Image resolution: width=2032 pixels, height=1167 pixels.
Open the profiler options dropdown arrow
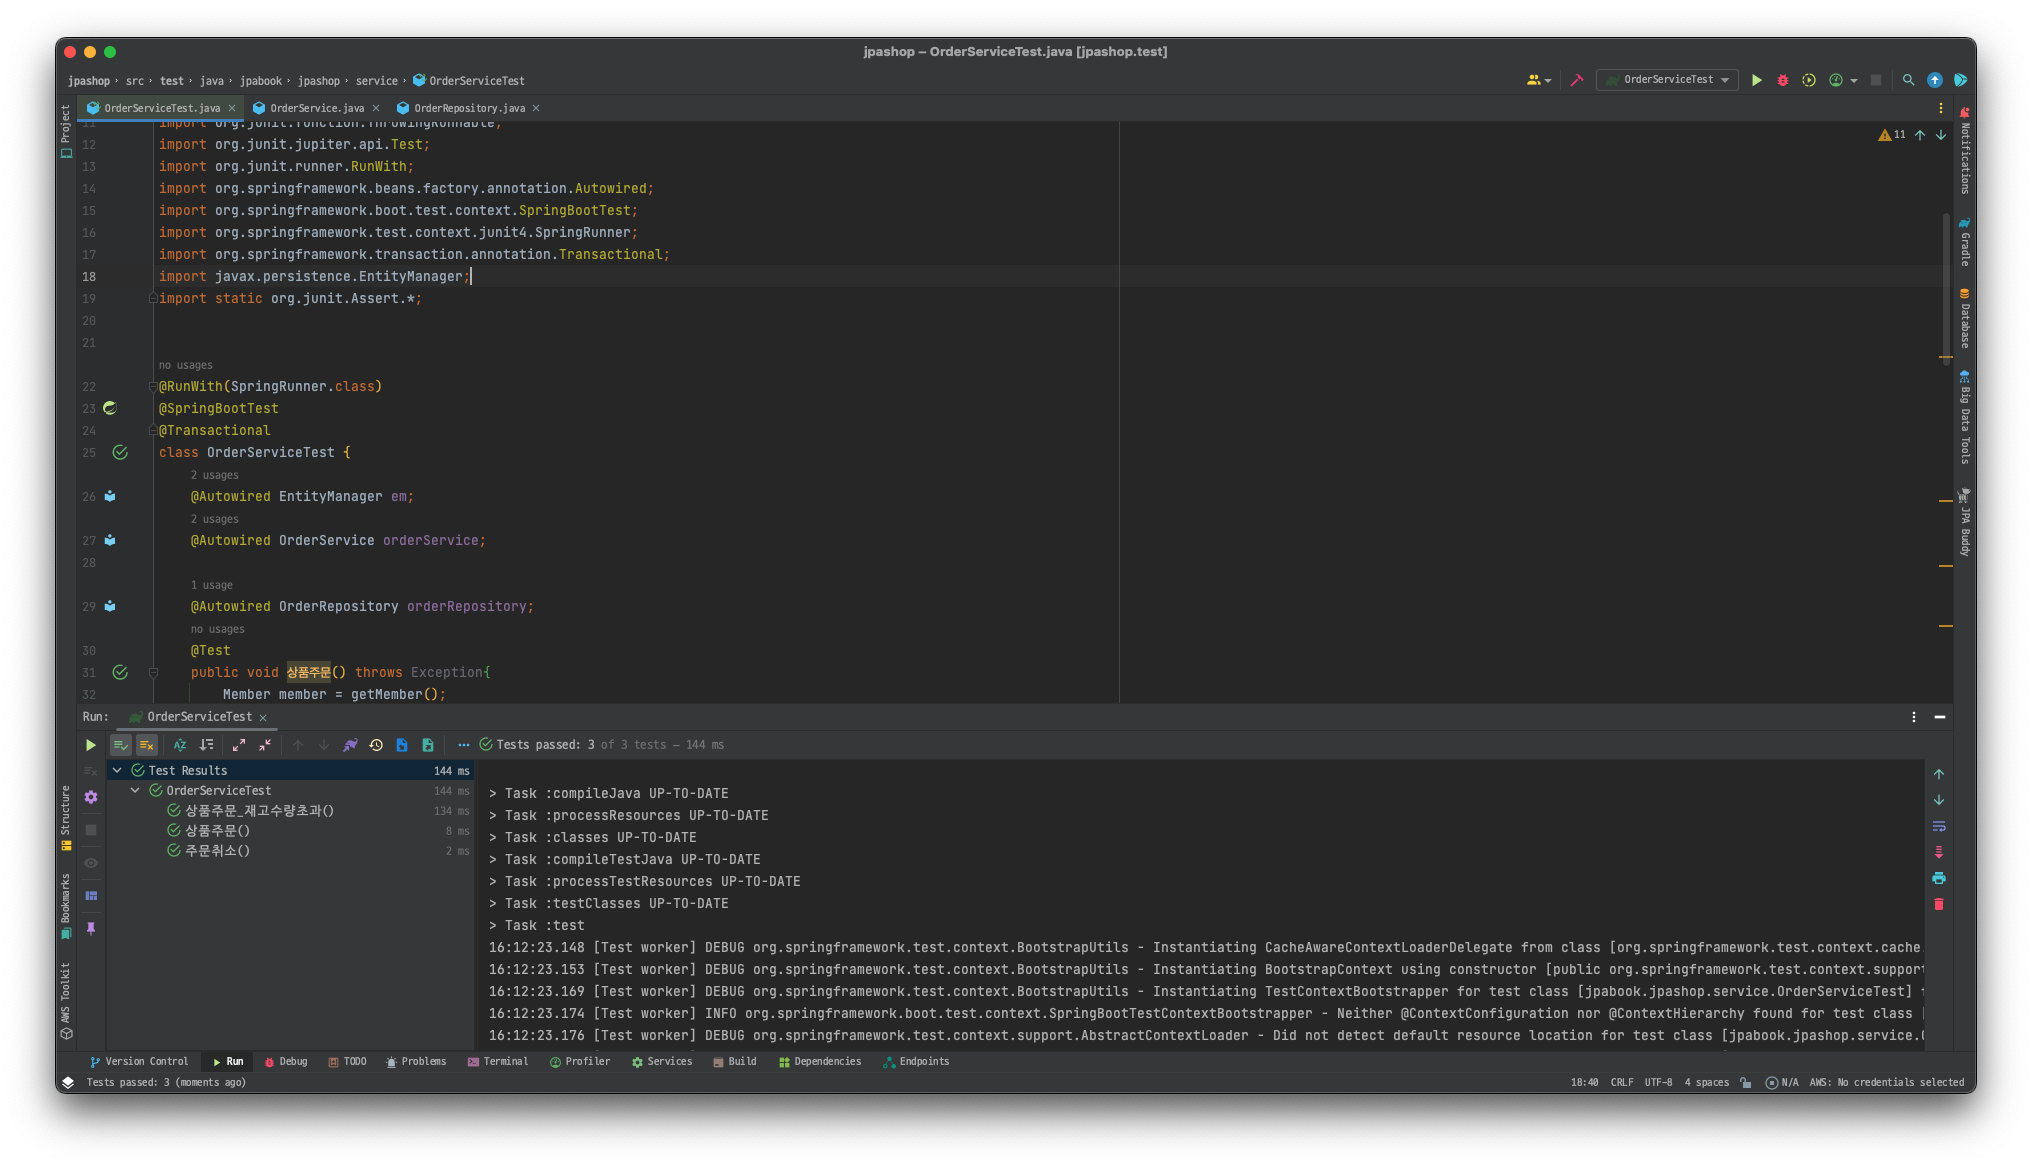tap(1854, 81)
